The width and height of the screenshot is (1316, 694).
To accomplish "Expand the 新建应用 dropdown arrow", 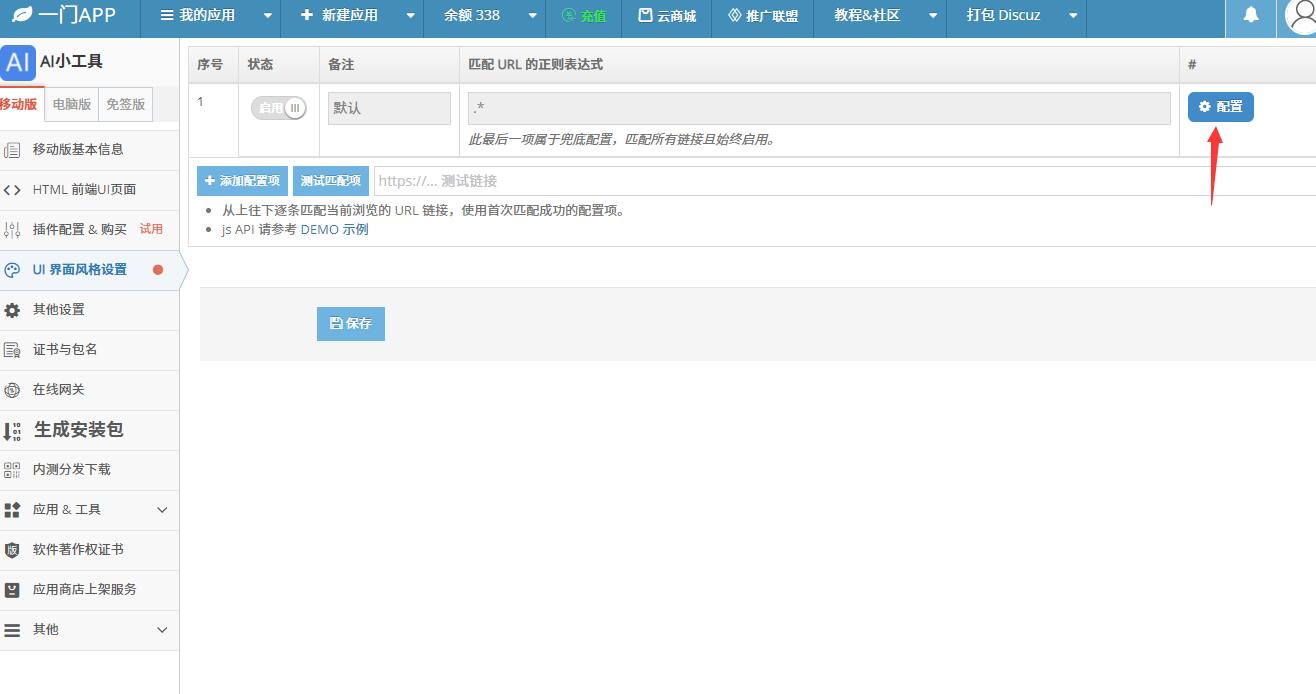I will click(410, 16).
